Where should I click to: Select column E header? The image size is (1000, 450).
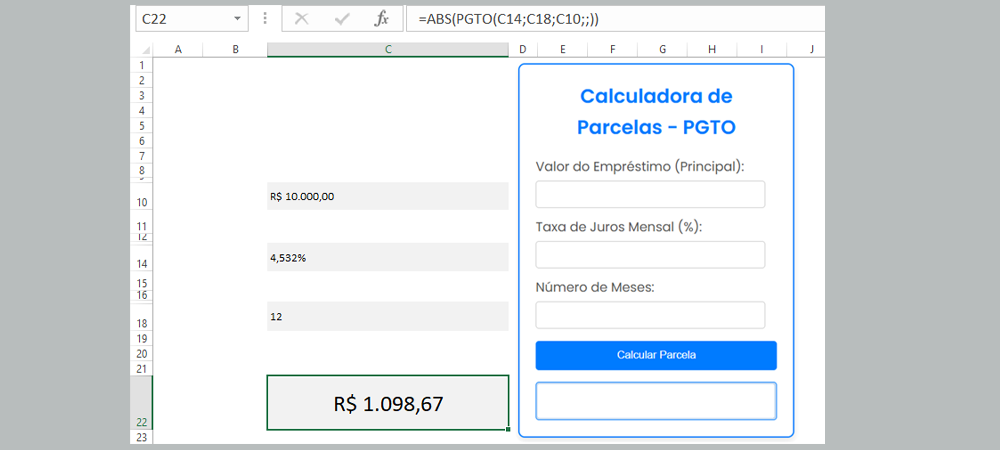[562, 50]
